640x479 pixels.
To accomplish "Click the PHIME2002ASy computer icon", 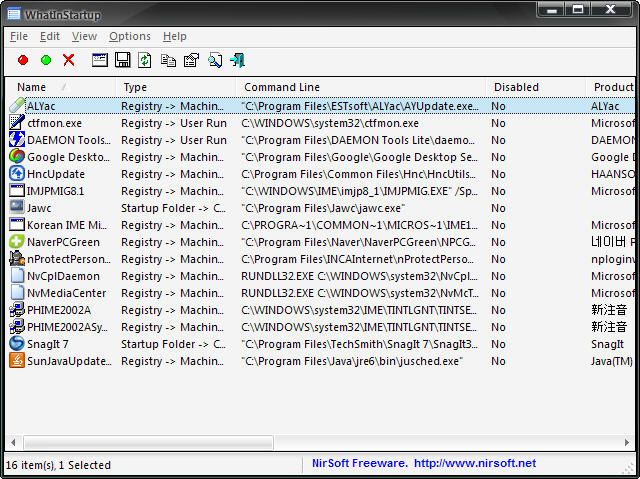I will point(17,327).
